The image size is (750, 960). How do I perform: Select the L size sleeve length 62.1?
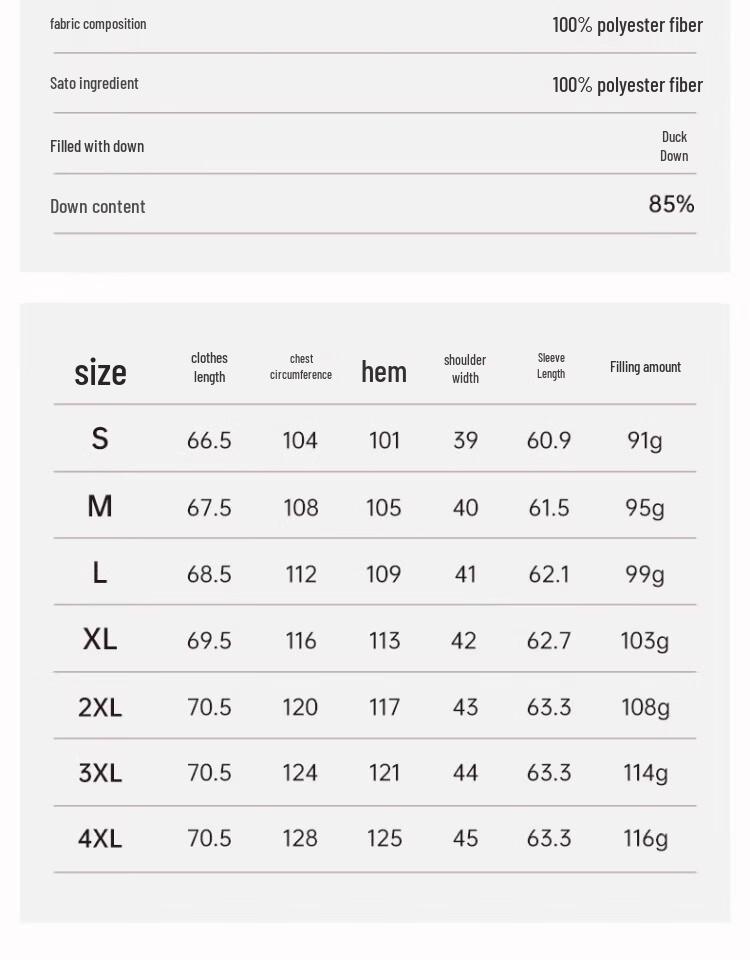pyautogui.click(x=549, y=574)
